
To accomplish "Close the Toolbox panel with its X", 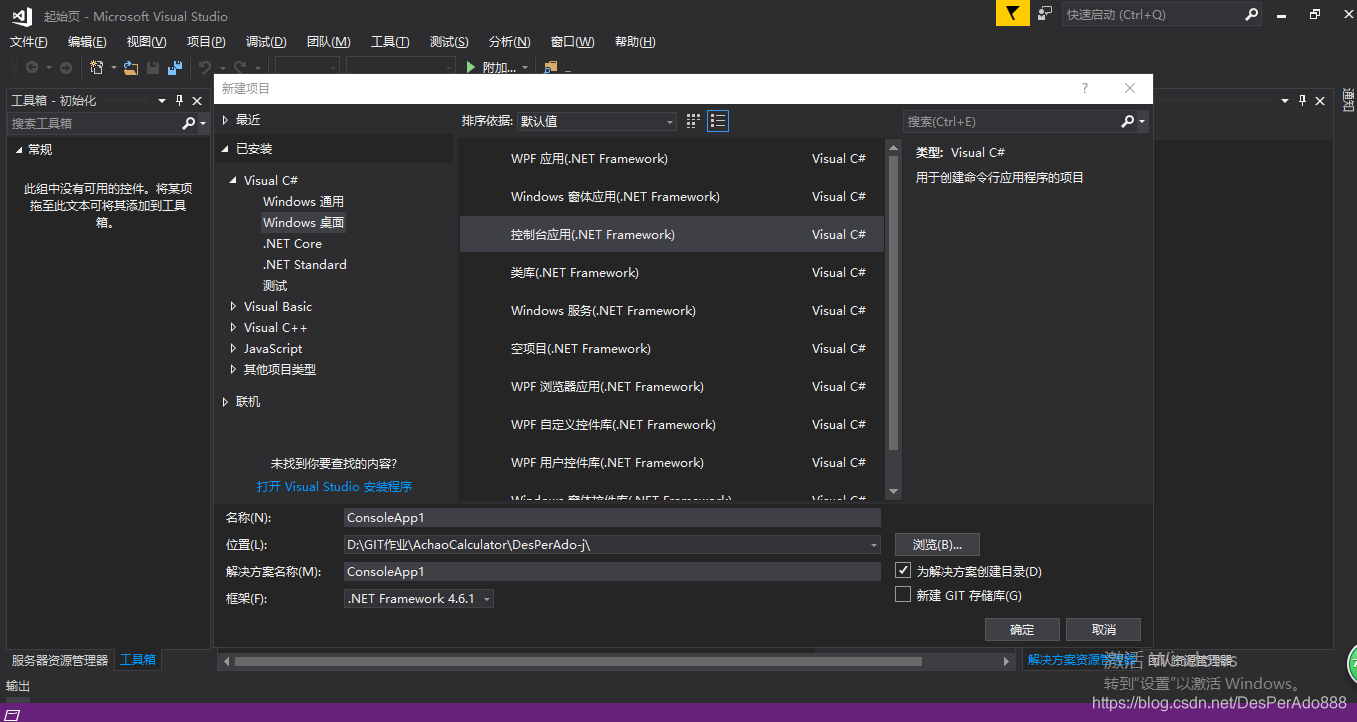I will pyautogui.click(x=196, y=100).
